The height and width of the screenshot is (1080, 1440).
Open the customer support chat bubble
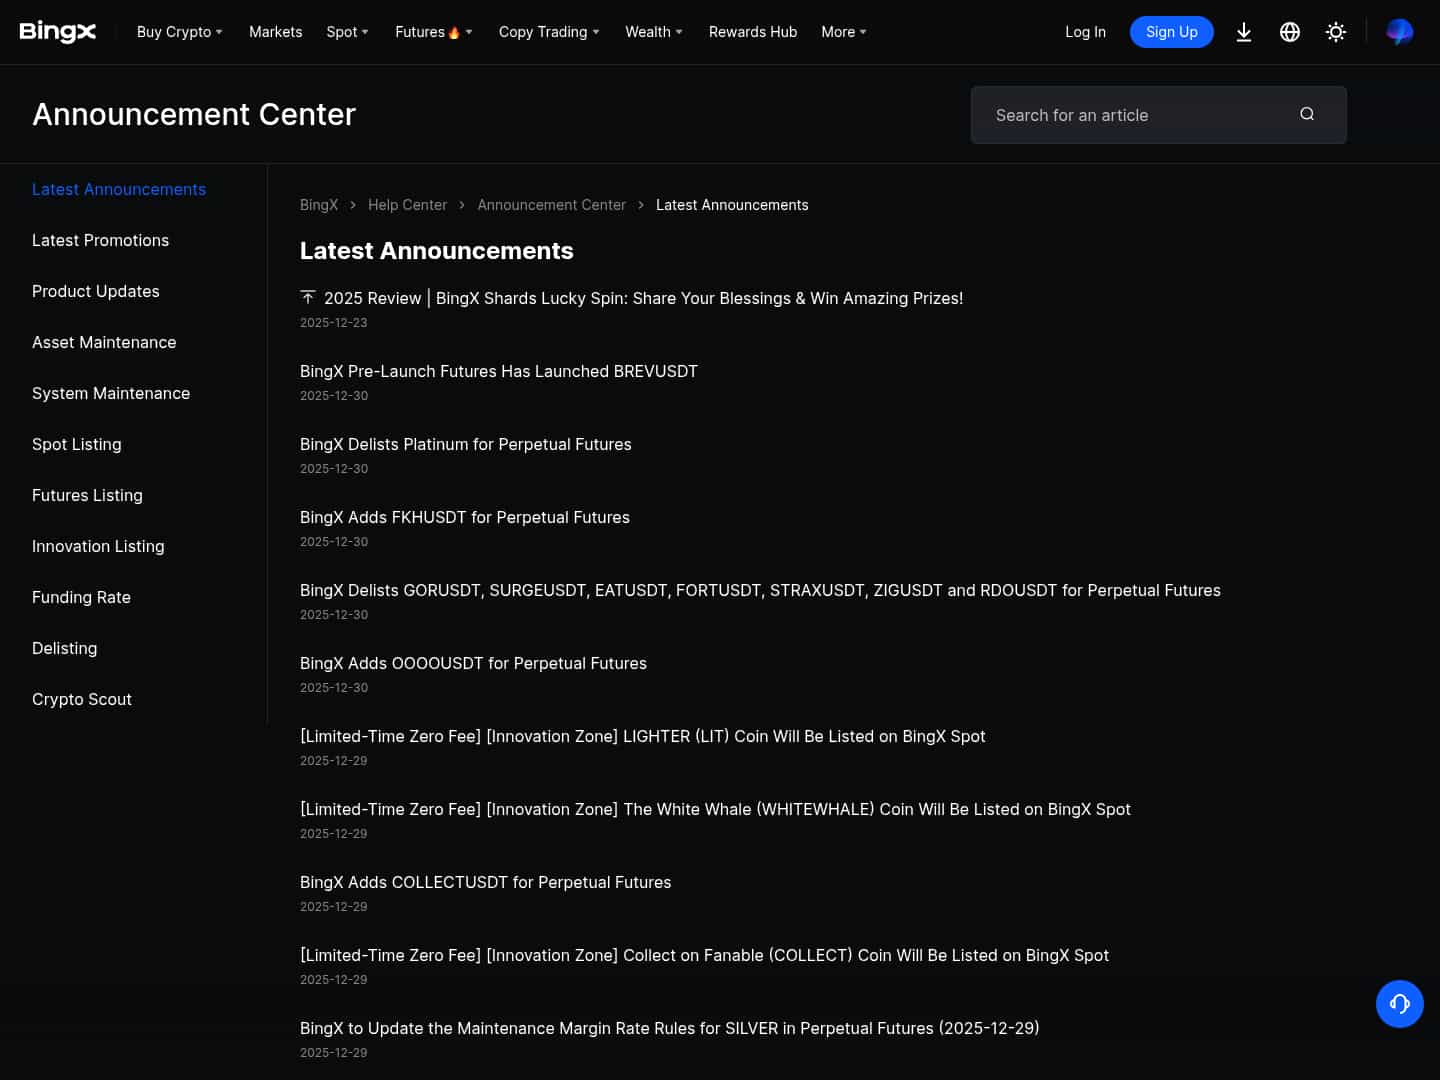[x=1400, y=1004]
